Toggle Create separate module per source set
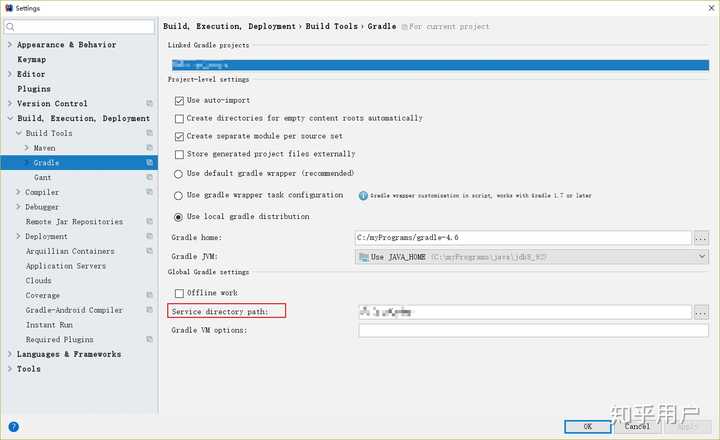 [x=179, y=136]
